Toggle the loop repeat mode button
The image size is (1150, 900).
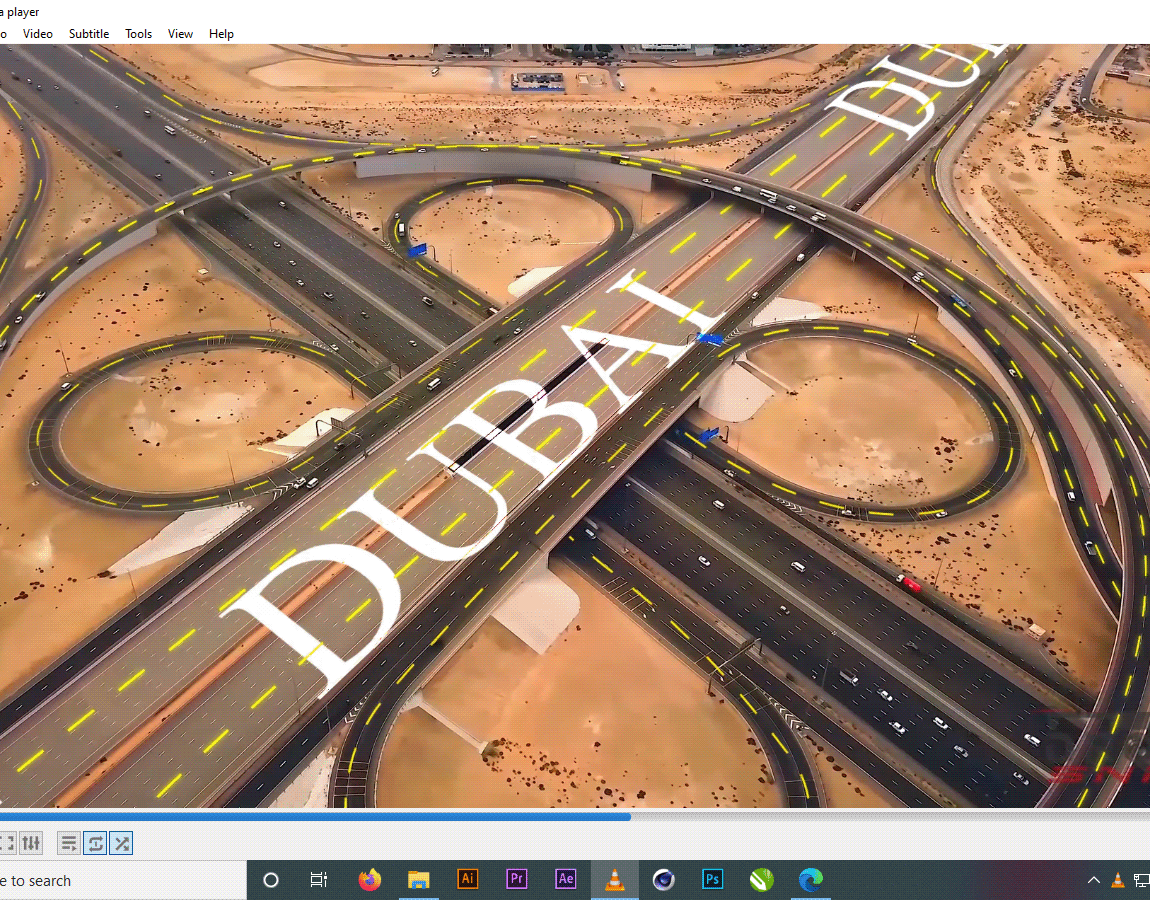coord(95,843)
